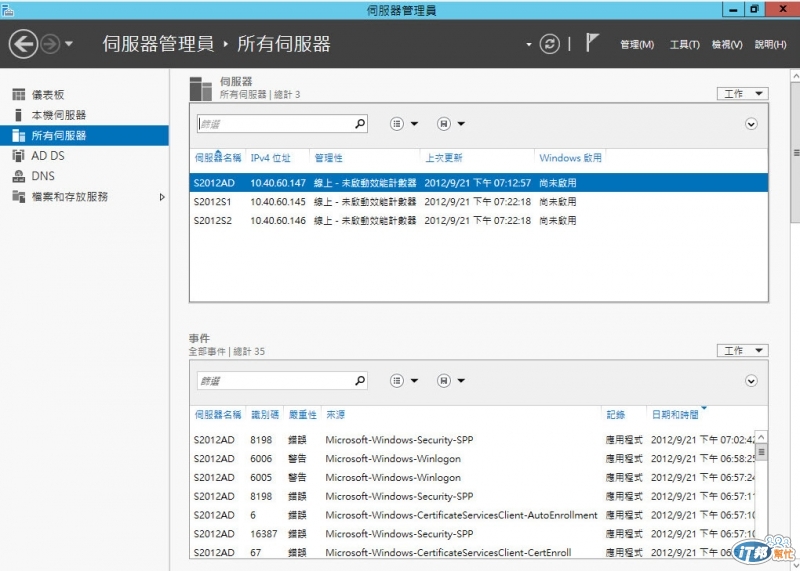Click the AD DS sidebar icon
The height and width of the screenshot is (571, 800).
point(18,156)
